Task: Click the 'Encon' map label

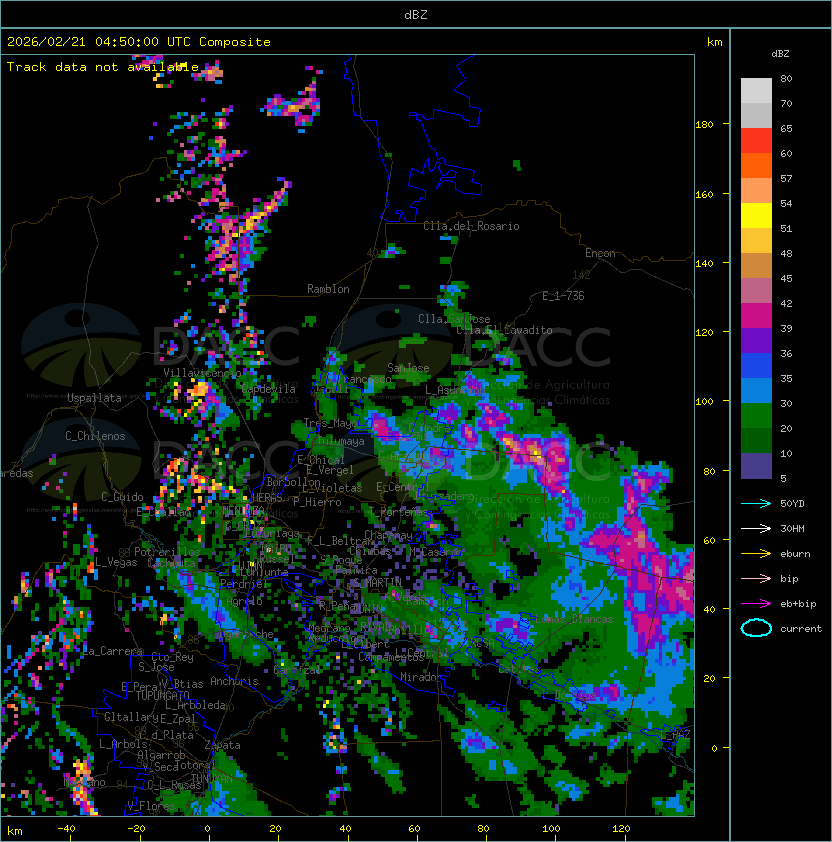Action: pyautogui.click(x=600, y=253)
